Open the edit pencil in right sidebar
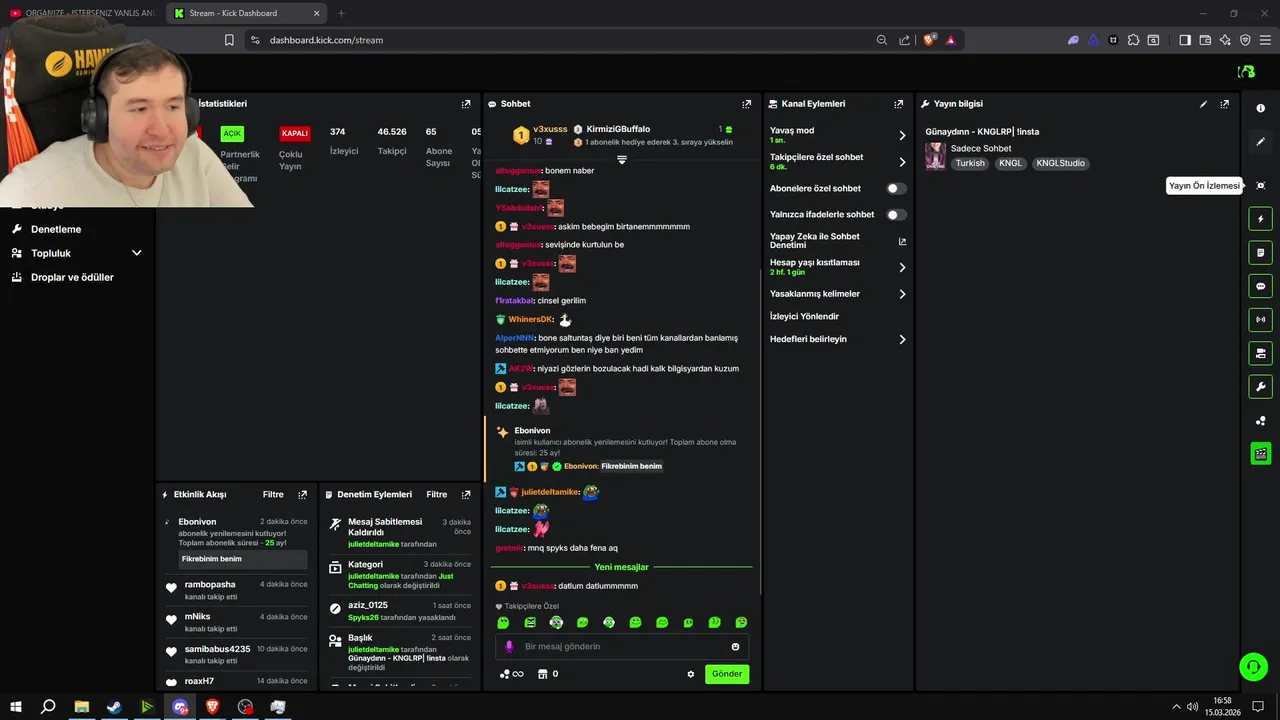The image size is (1280, 720). pyautogui.click(x=1260, y=142)
